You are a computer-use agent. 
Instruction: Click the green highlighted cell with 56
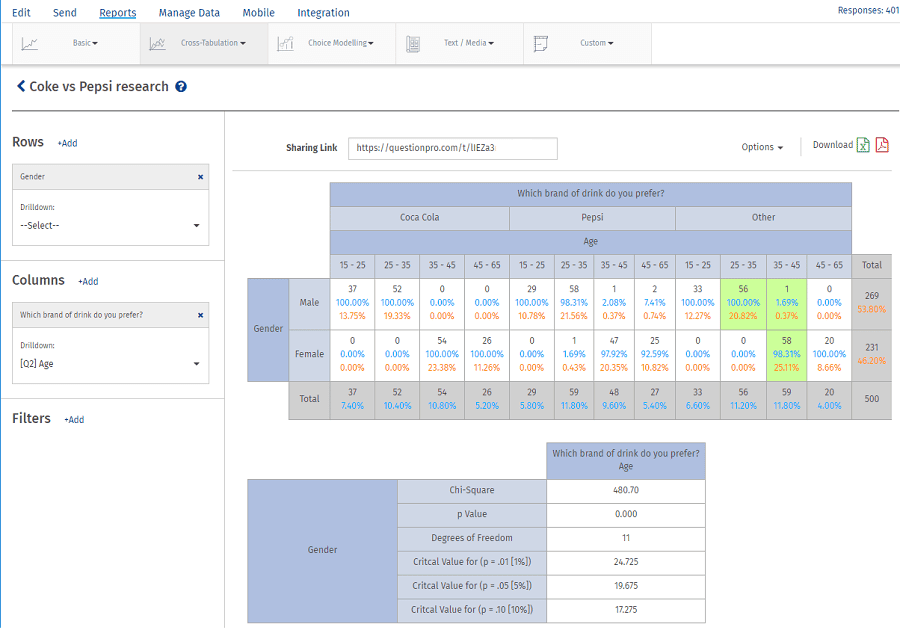743,303
